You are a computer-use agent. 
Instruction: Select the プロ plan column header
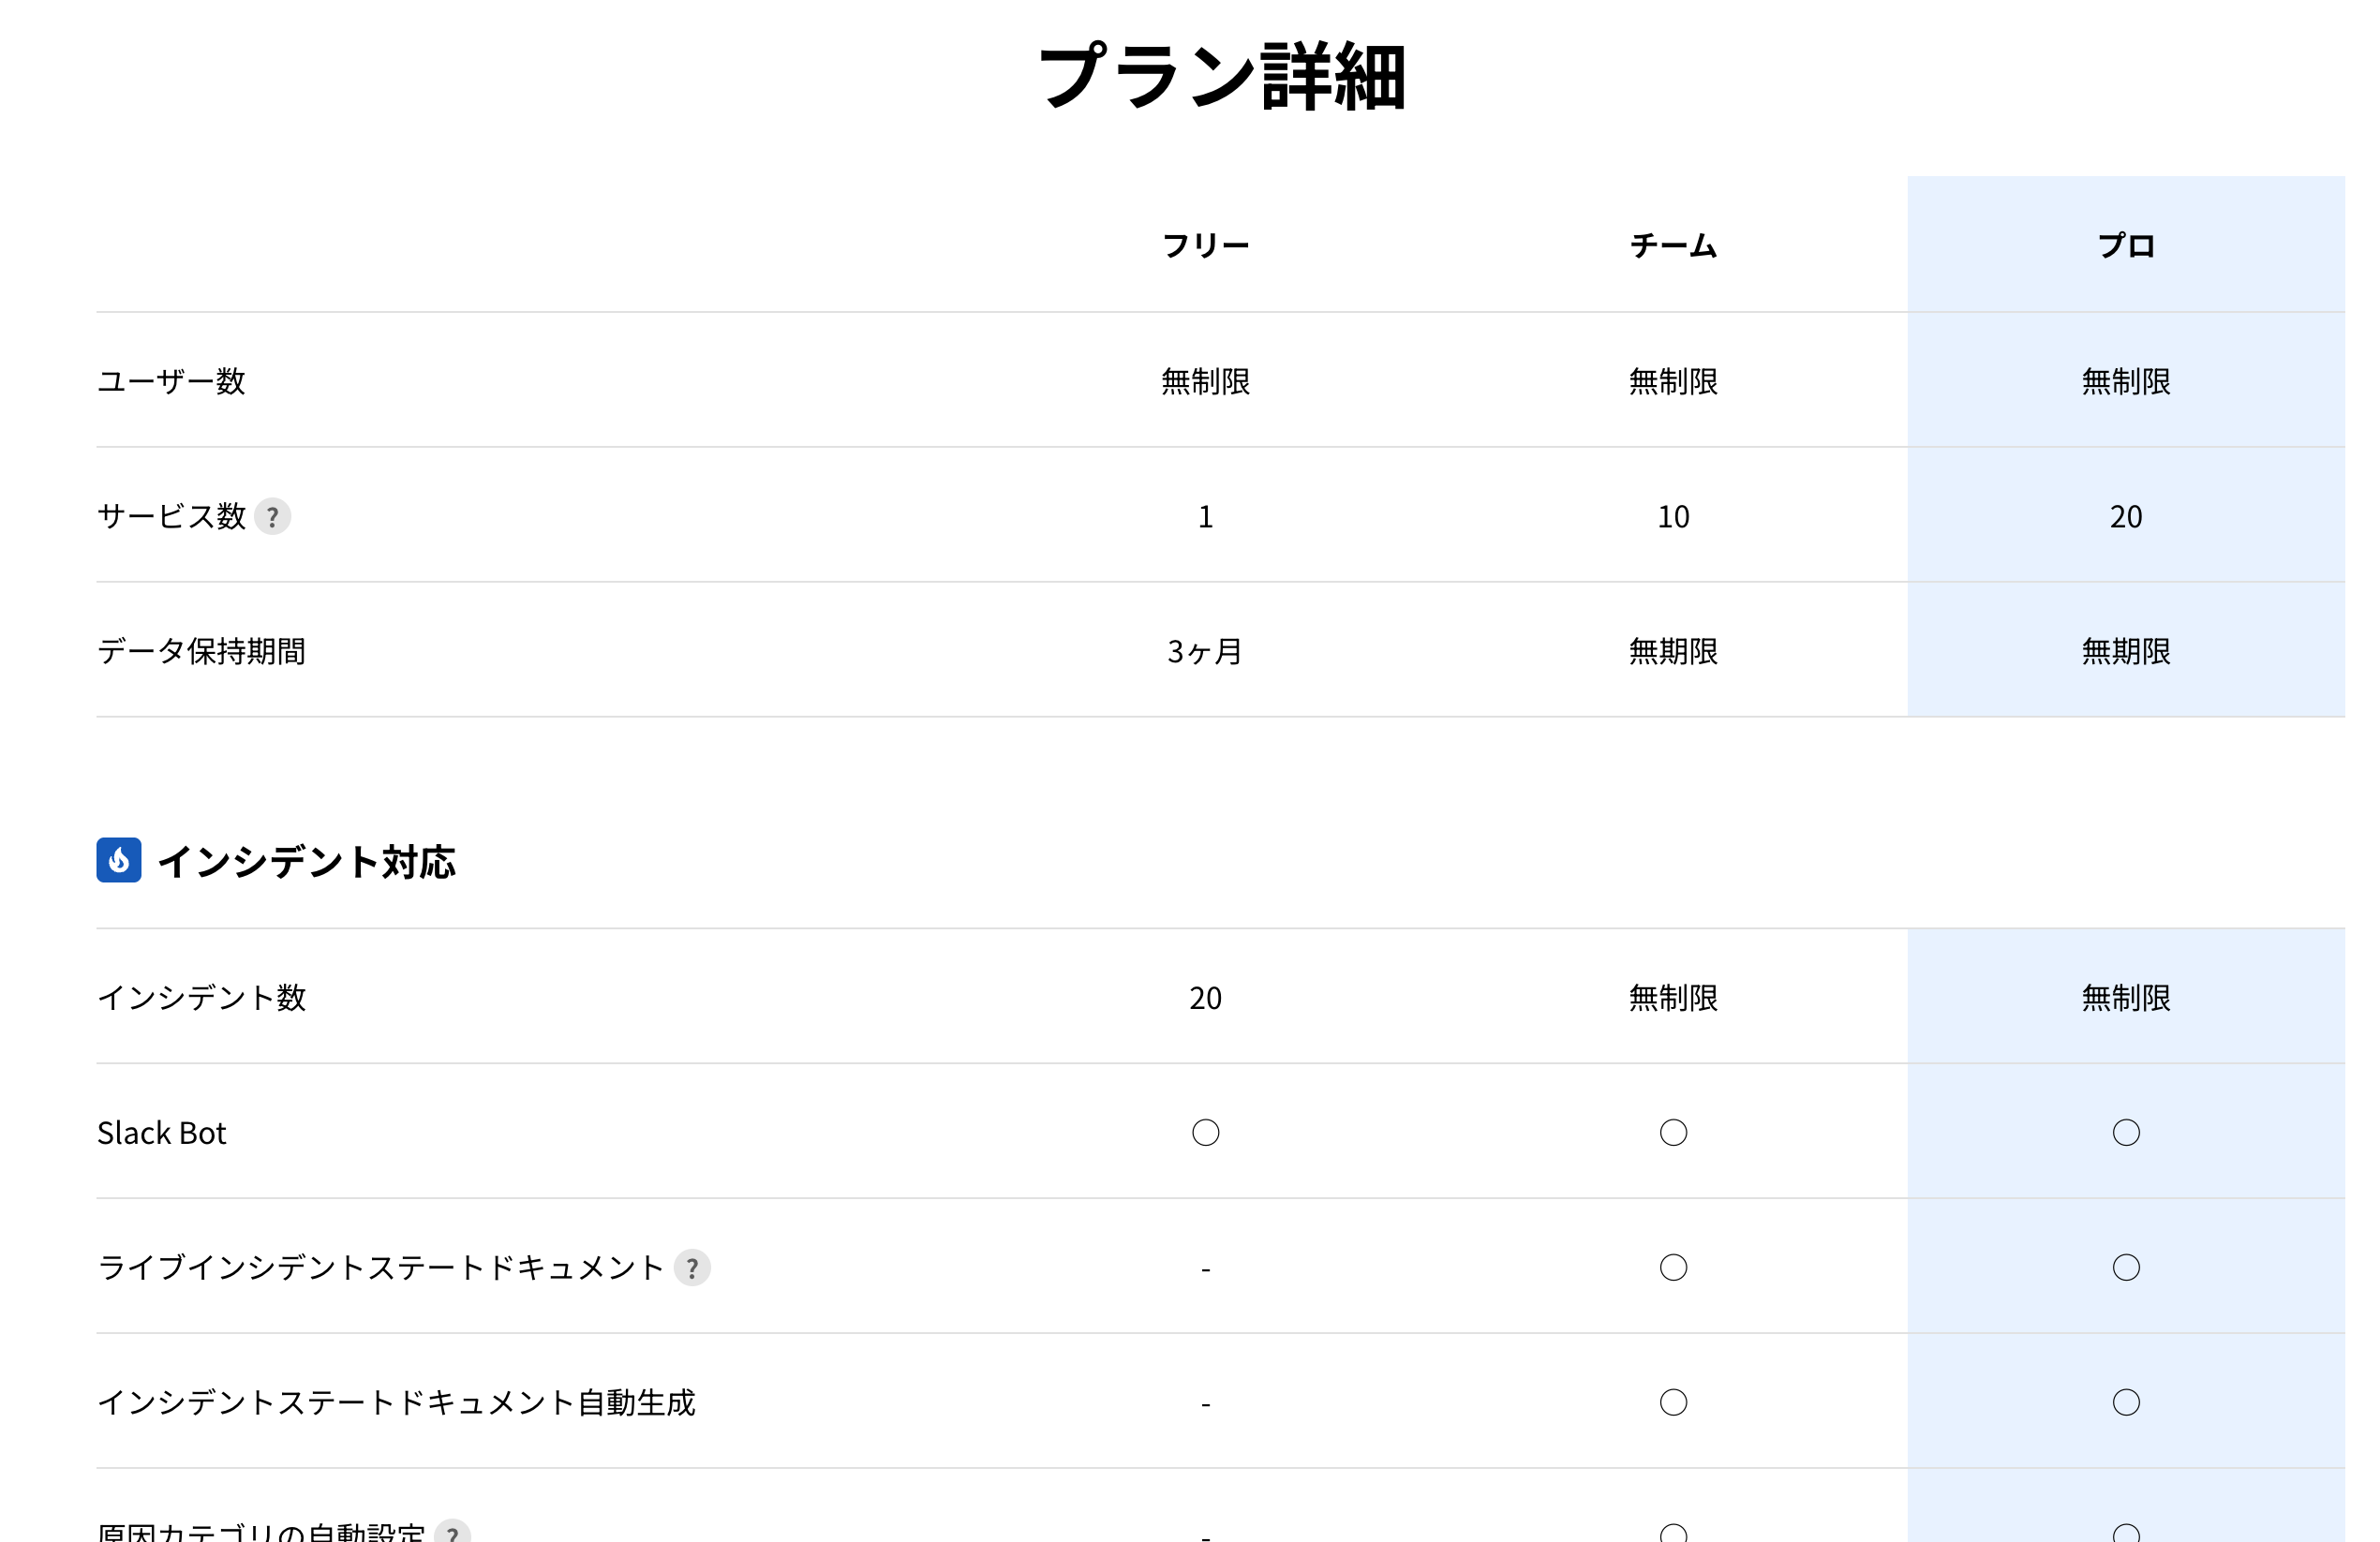click(x=2125, y=246)
